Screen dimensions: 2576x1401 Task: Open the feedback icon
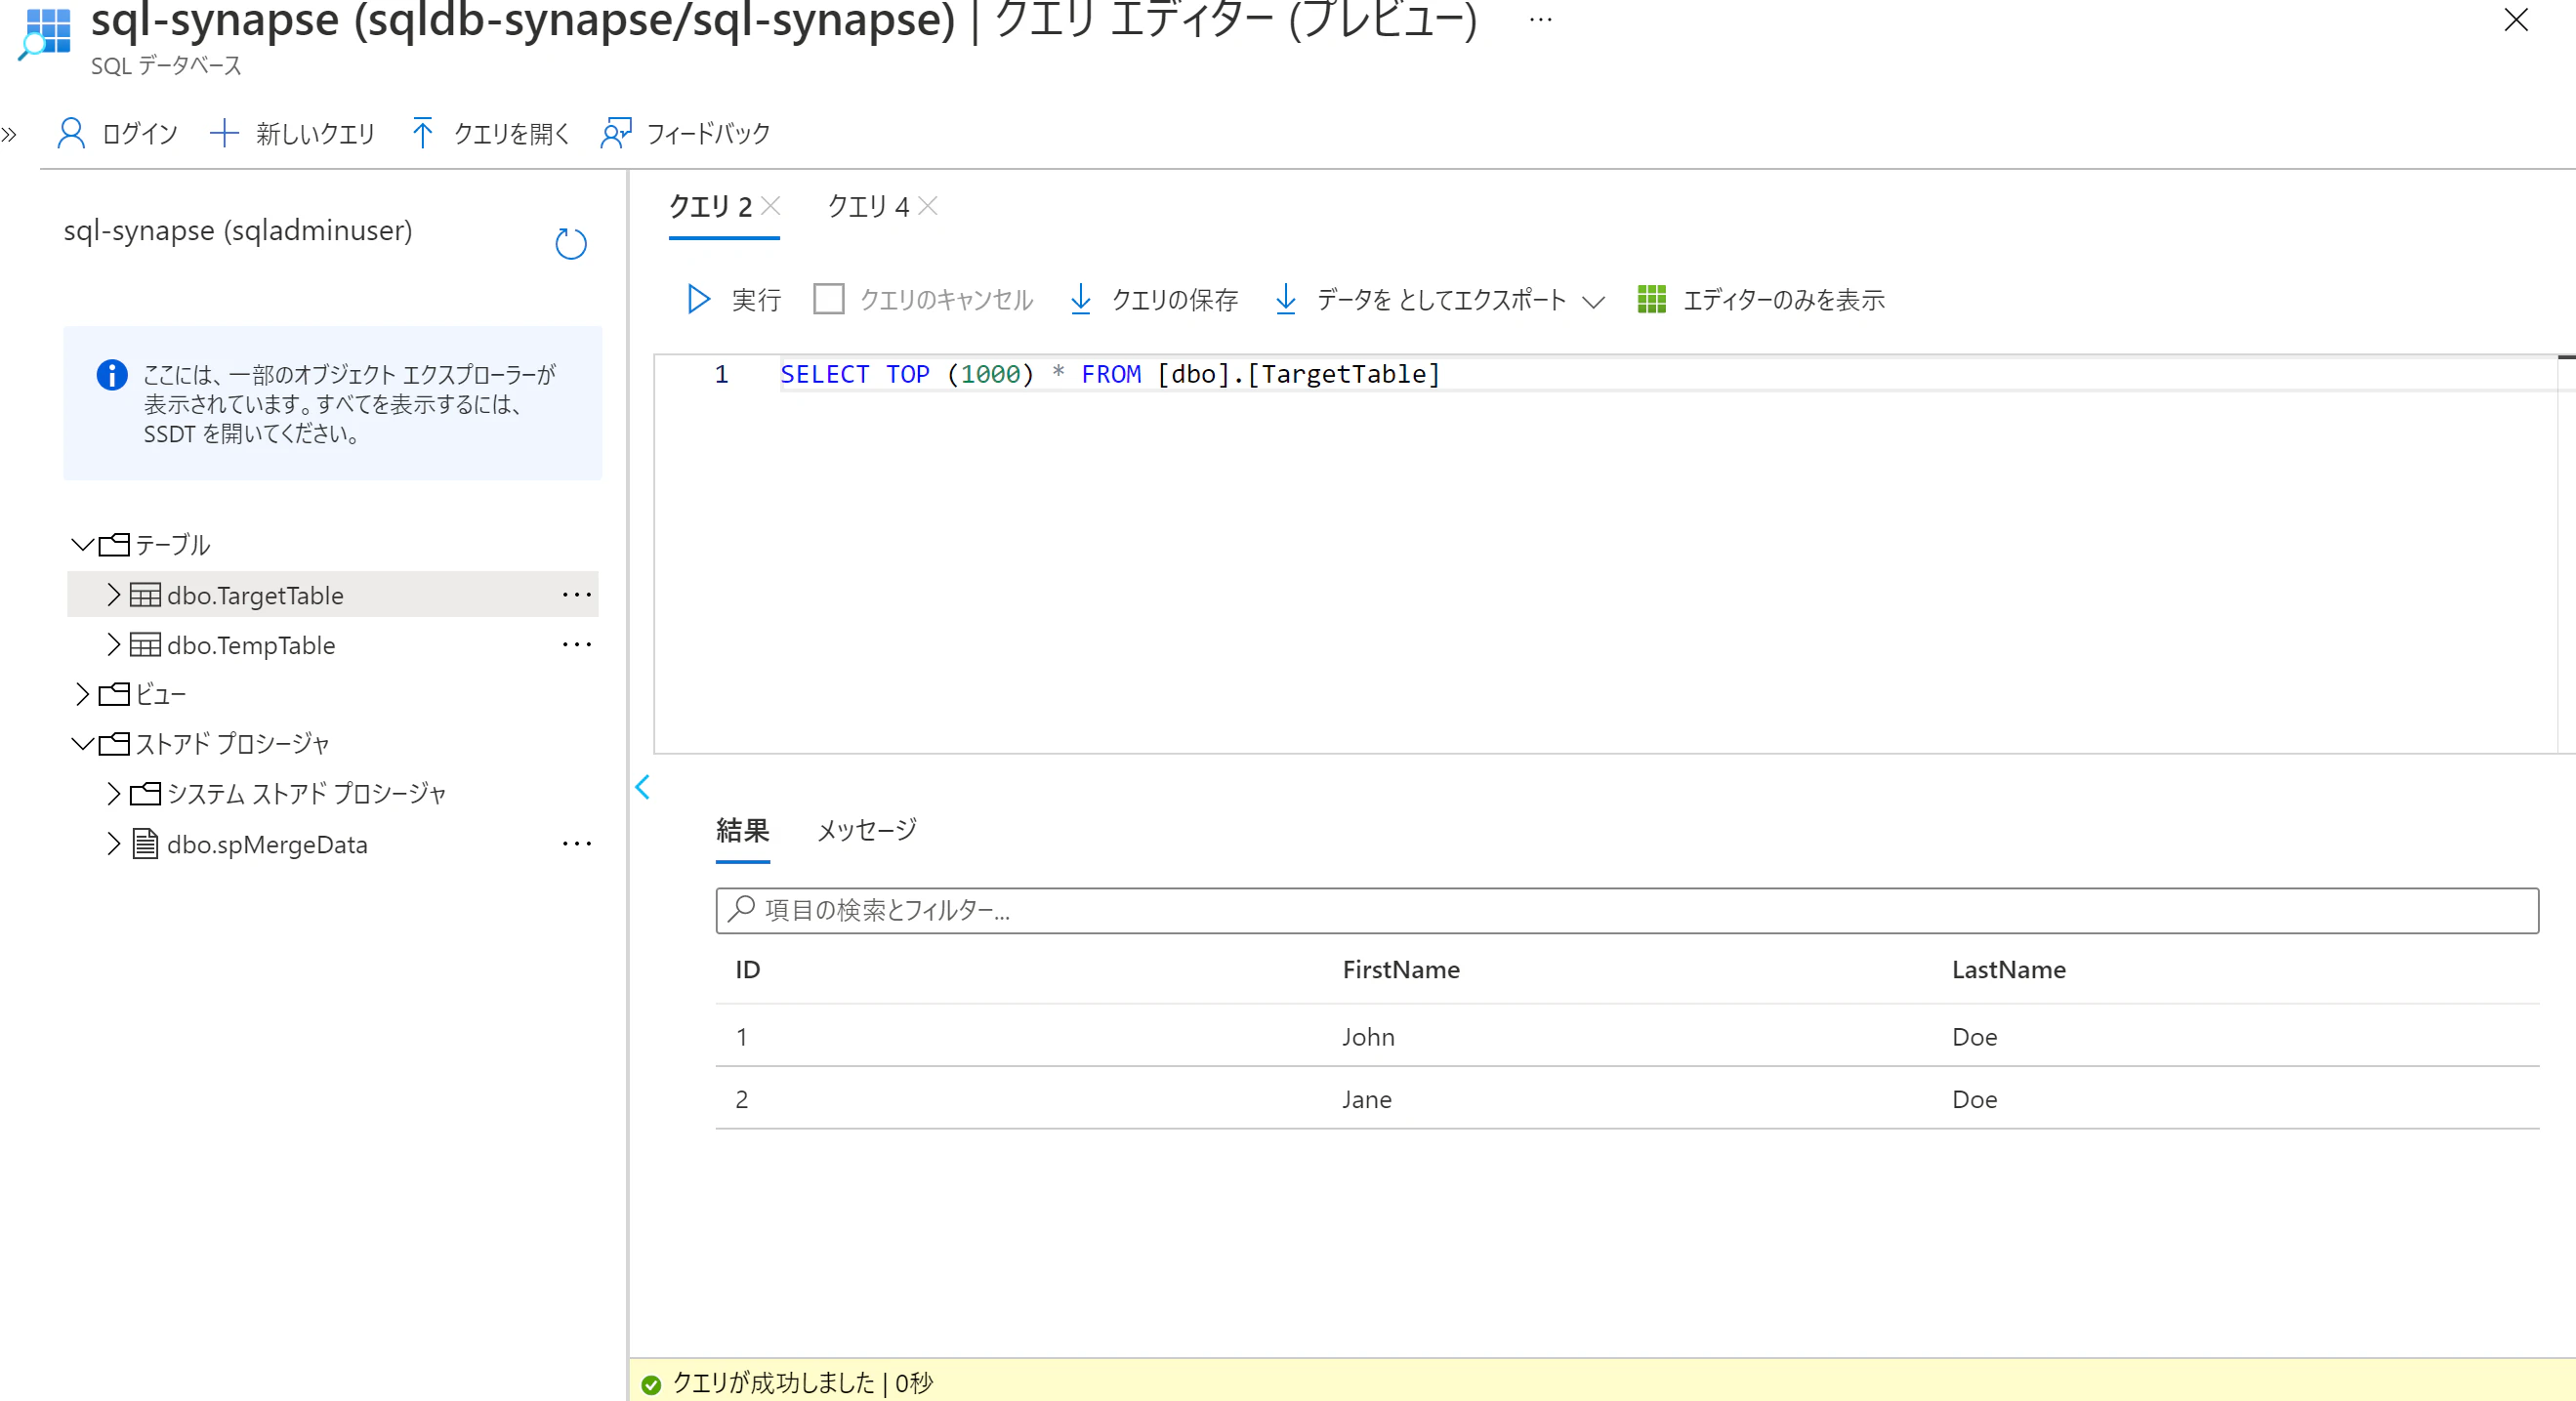click(x=616, y=133)
